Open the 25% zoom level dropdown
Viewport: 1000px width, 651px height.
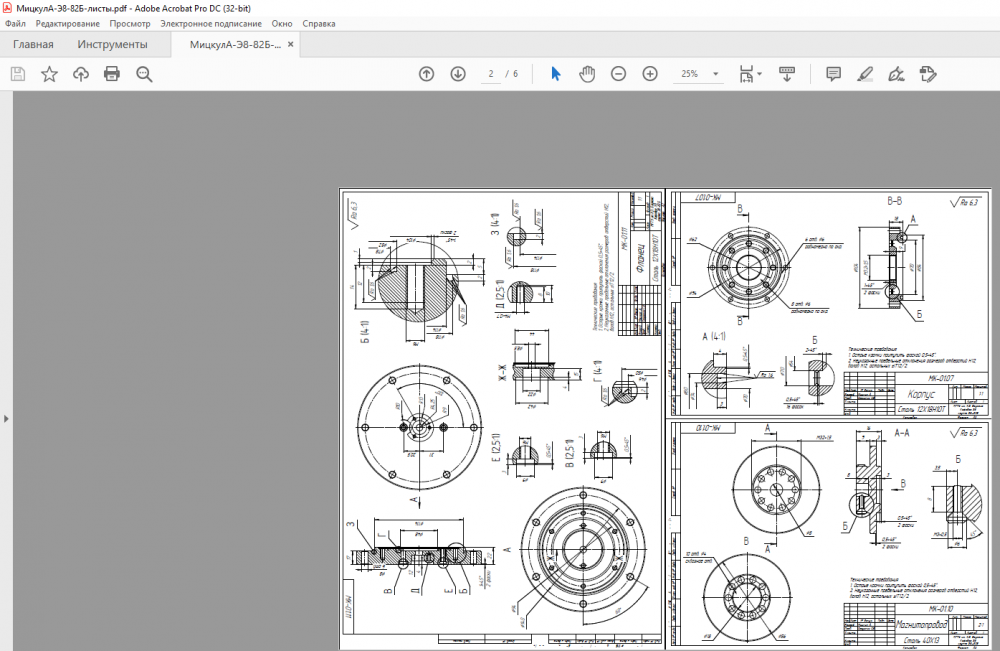point(716,74)
